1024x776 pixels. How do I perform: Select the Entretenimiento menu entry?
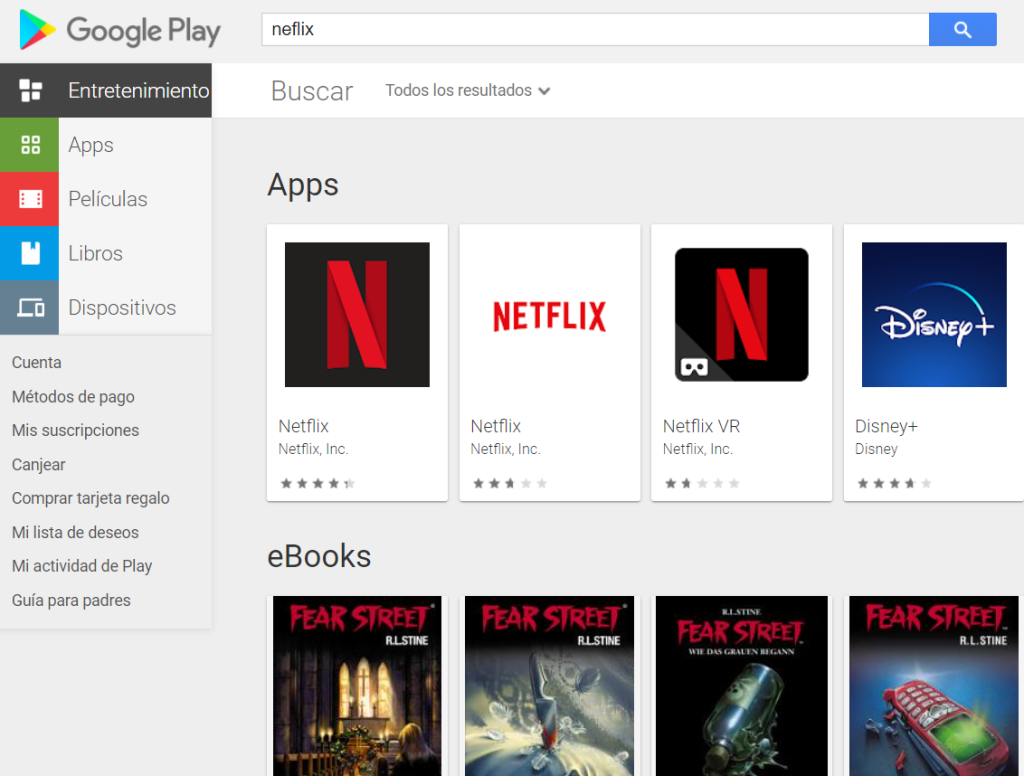[138, 90]
